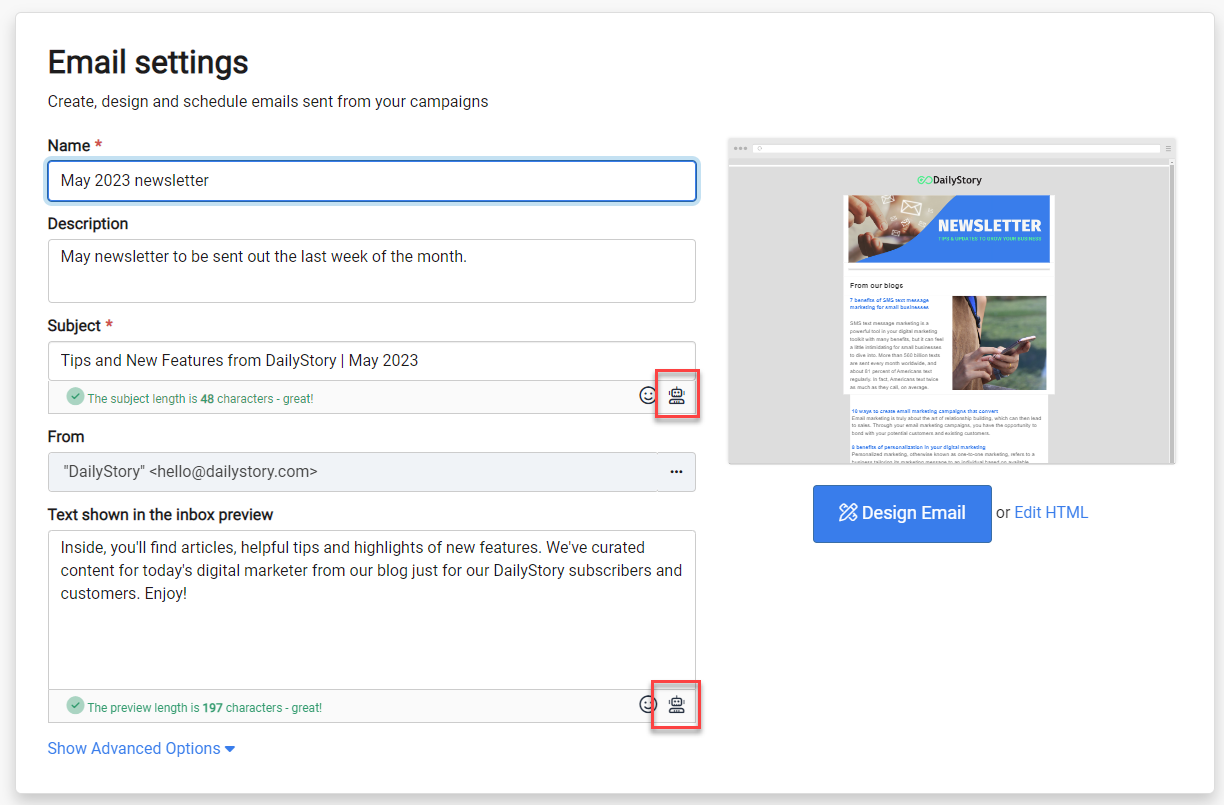Open the From sender ellipsis menu

(677, 472)
